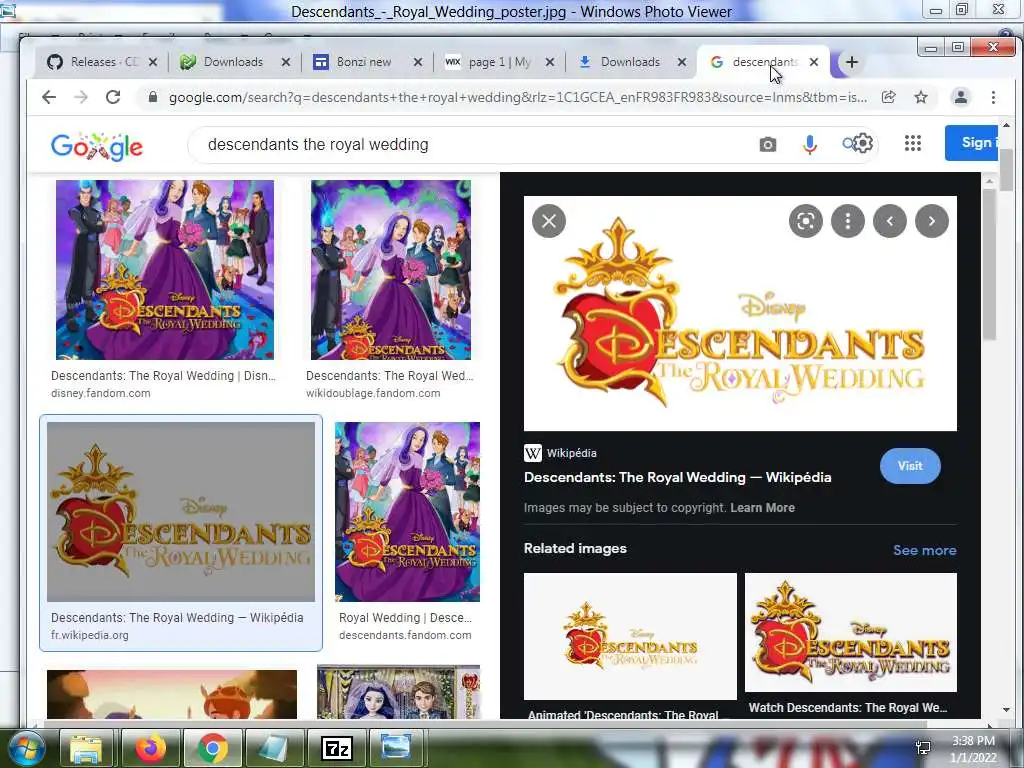The width and height of the screenshot is (1024, 768).
Task: Search by image with camera icon
Action: pyautogui.click(x=768, y=144)
